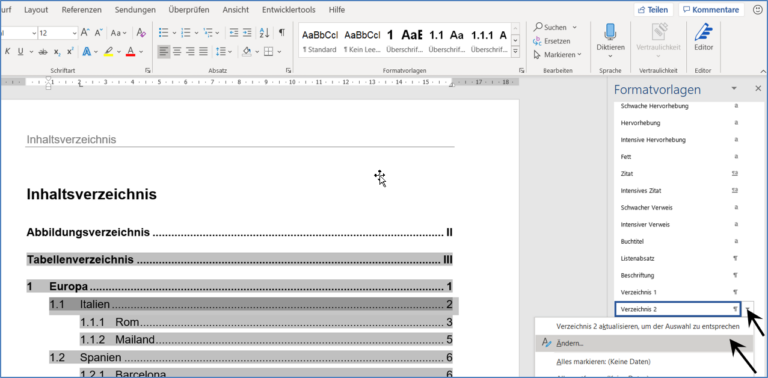Screen dimensions: 768x378
Task: Select Alles markieren: (Keine Daten) menu entry
Action: click(644, 362)
